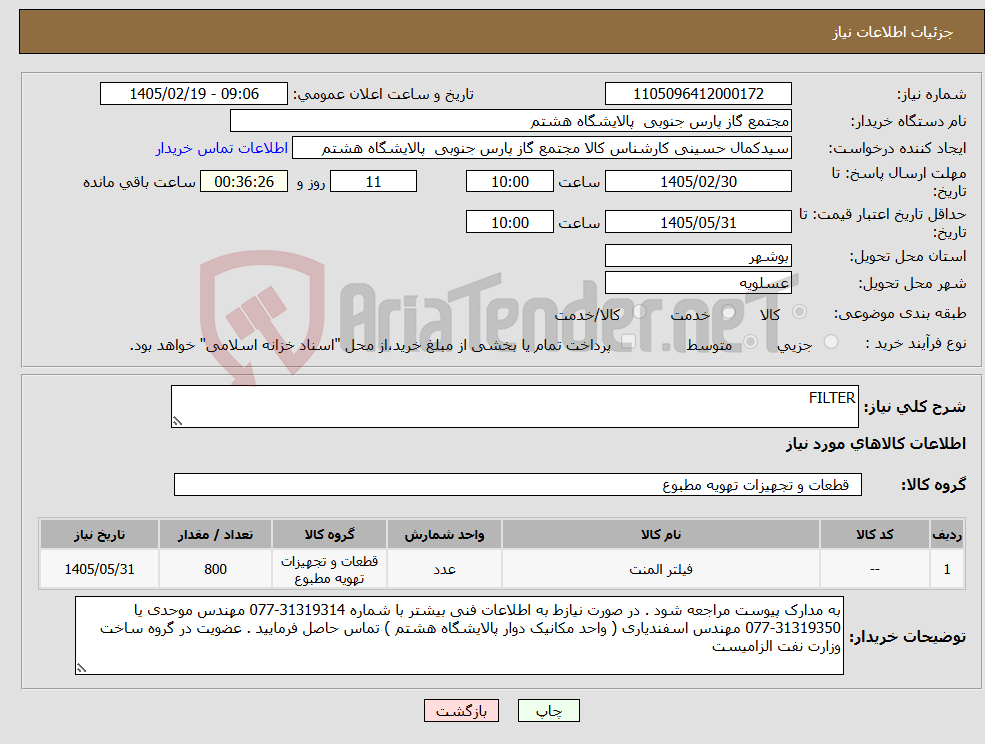The height and width of the screenshot is (744, 985).
Task: Click the price validity time 10:00 field
Action: coord(509,222)
